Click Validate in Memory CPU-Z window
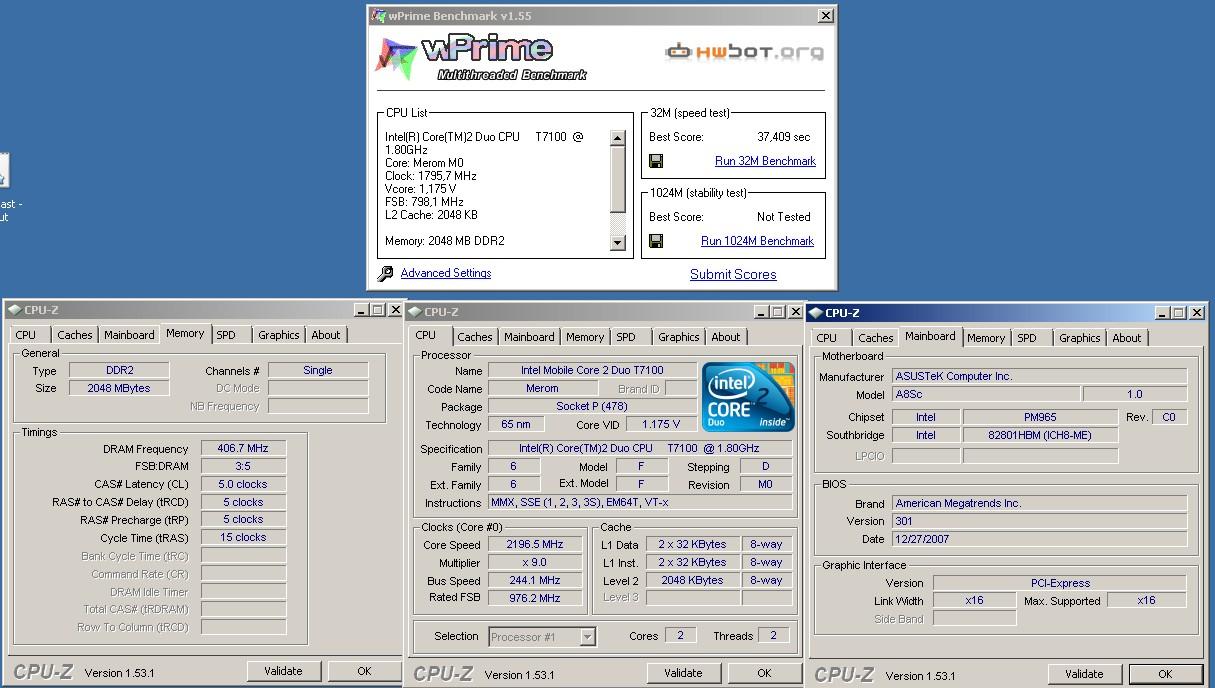This screenshot has height=688, width=1215. click(283, 671)
